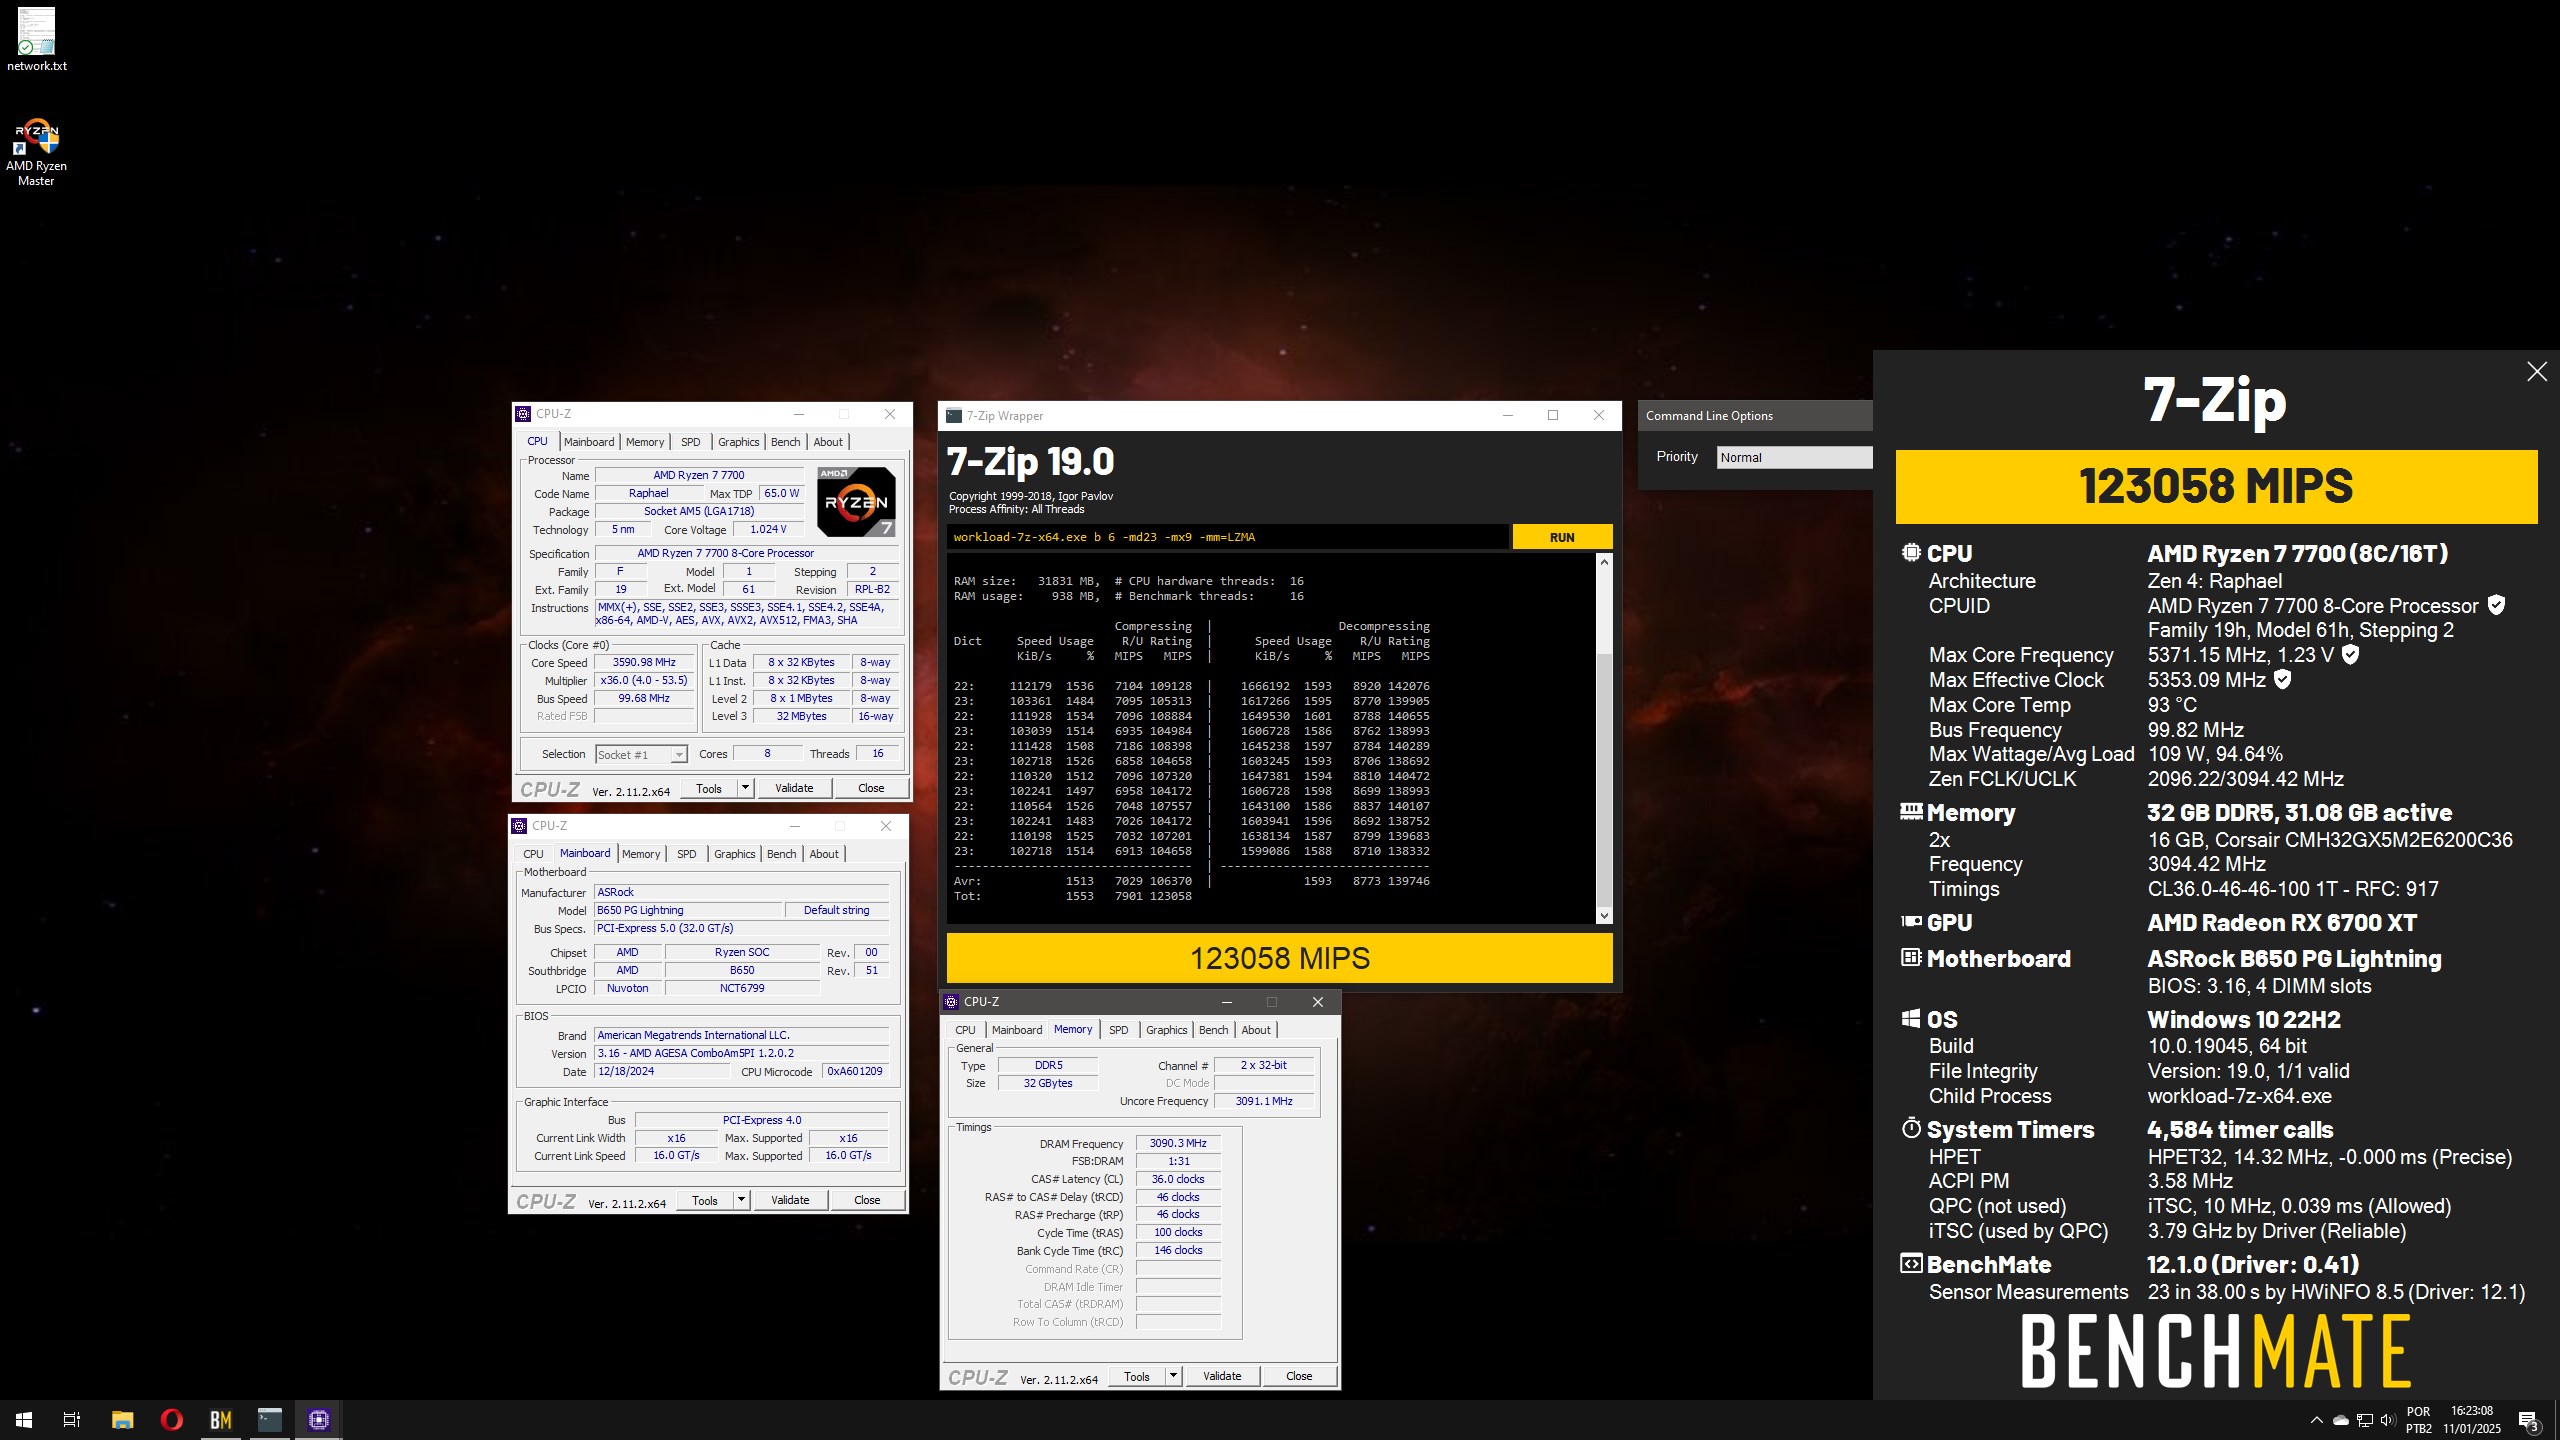The width and height of the screenshot is (2560, 1440).
Task: Click the BenchMate version section icon
Action: [1911, 1263]
